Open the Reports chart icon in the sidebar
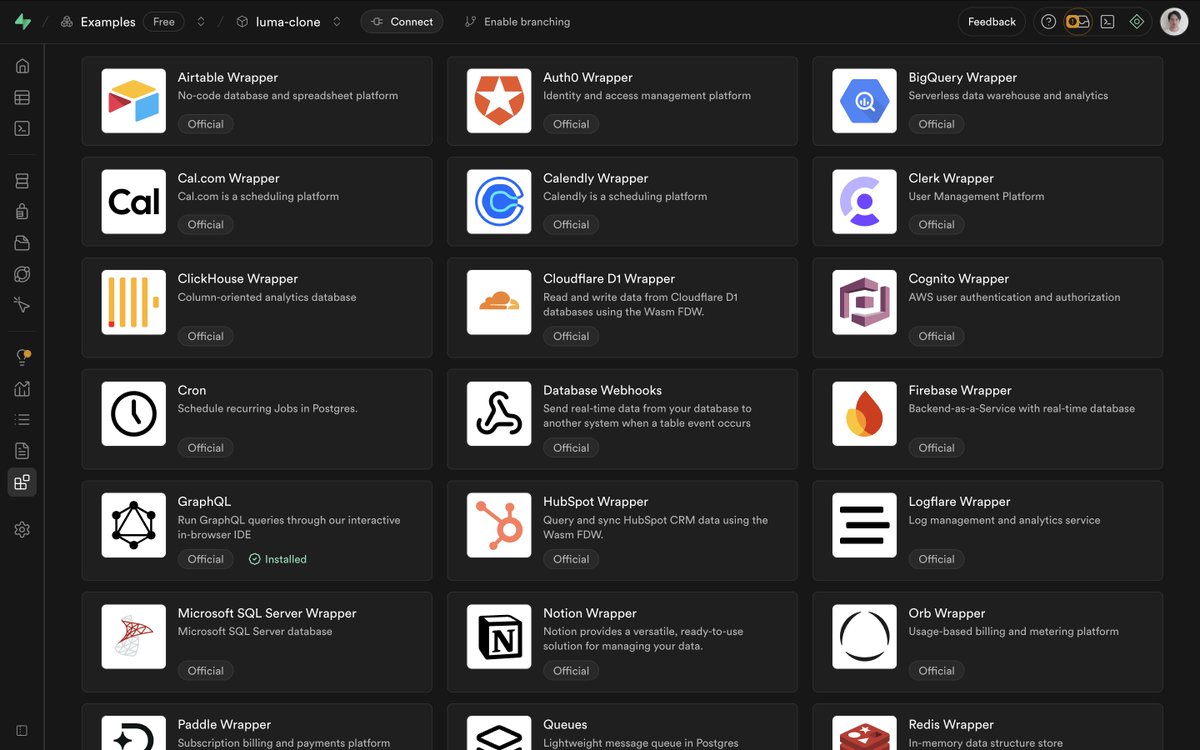The image size is (1200, 750). [x=22, y=388]
